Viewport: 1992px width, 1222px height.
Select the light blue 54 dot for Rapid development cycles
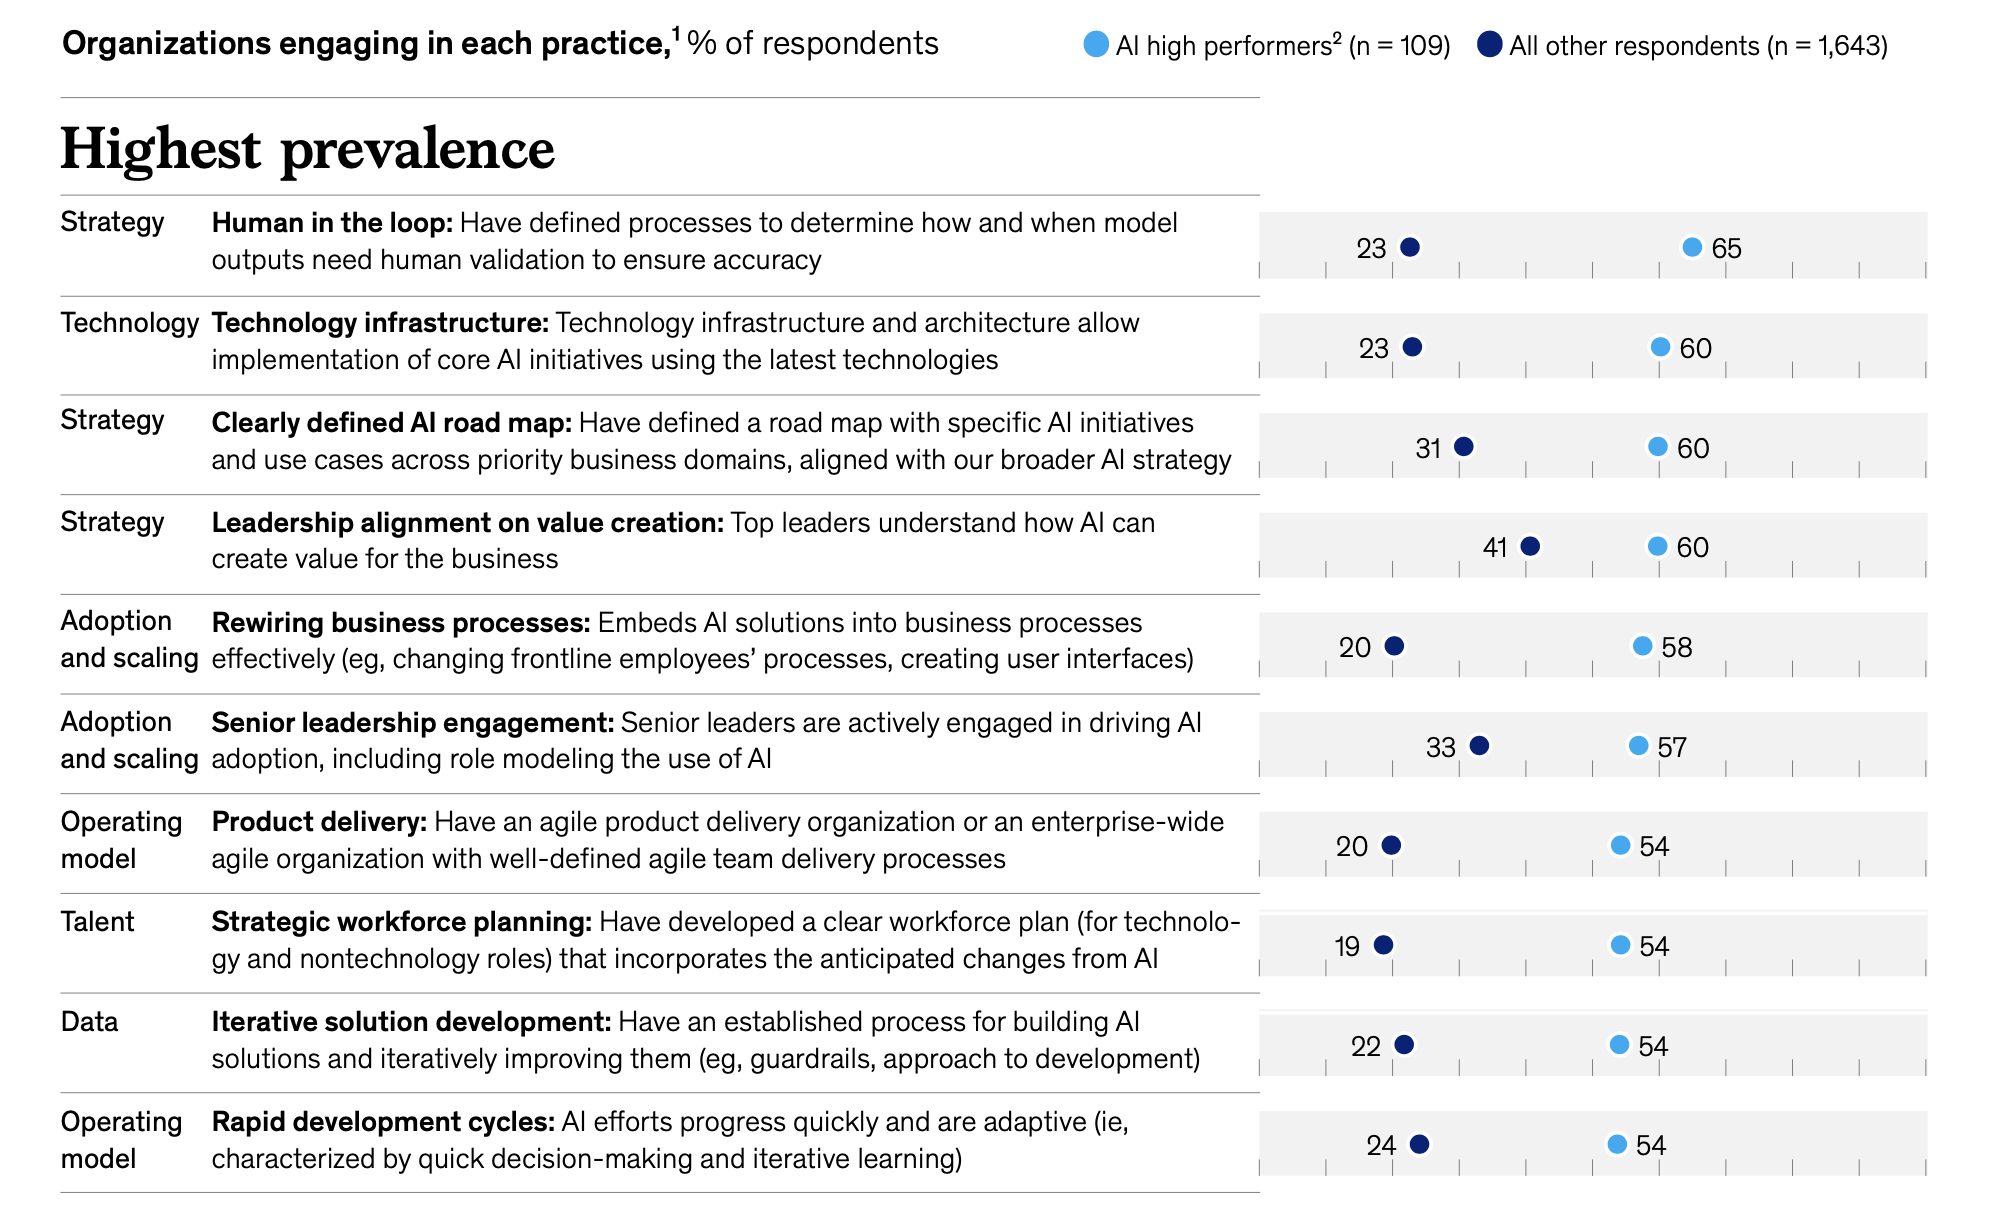[1617, 1144]
